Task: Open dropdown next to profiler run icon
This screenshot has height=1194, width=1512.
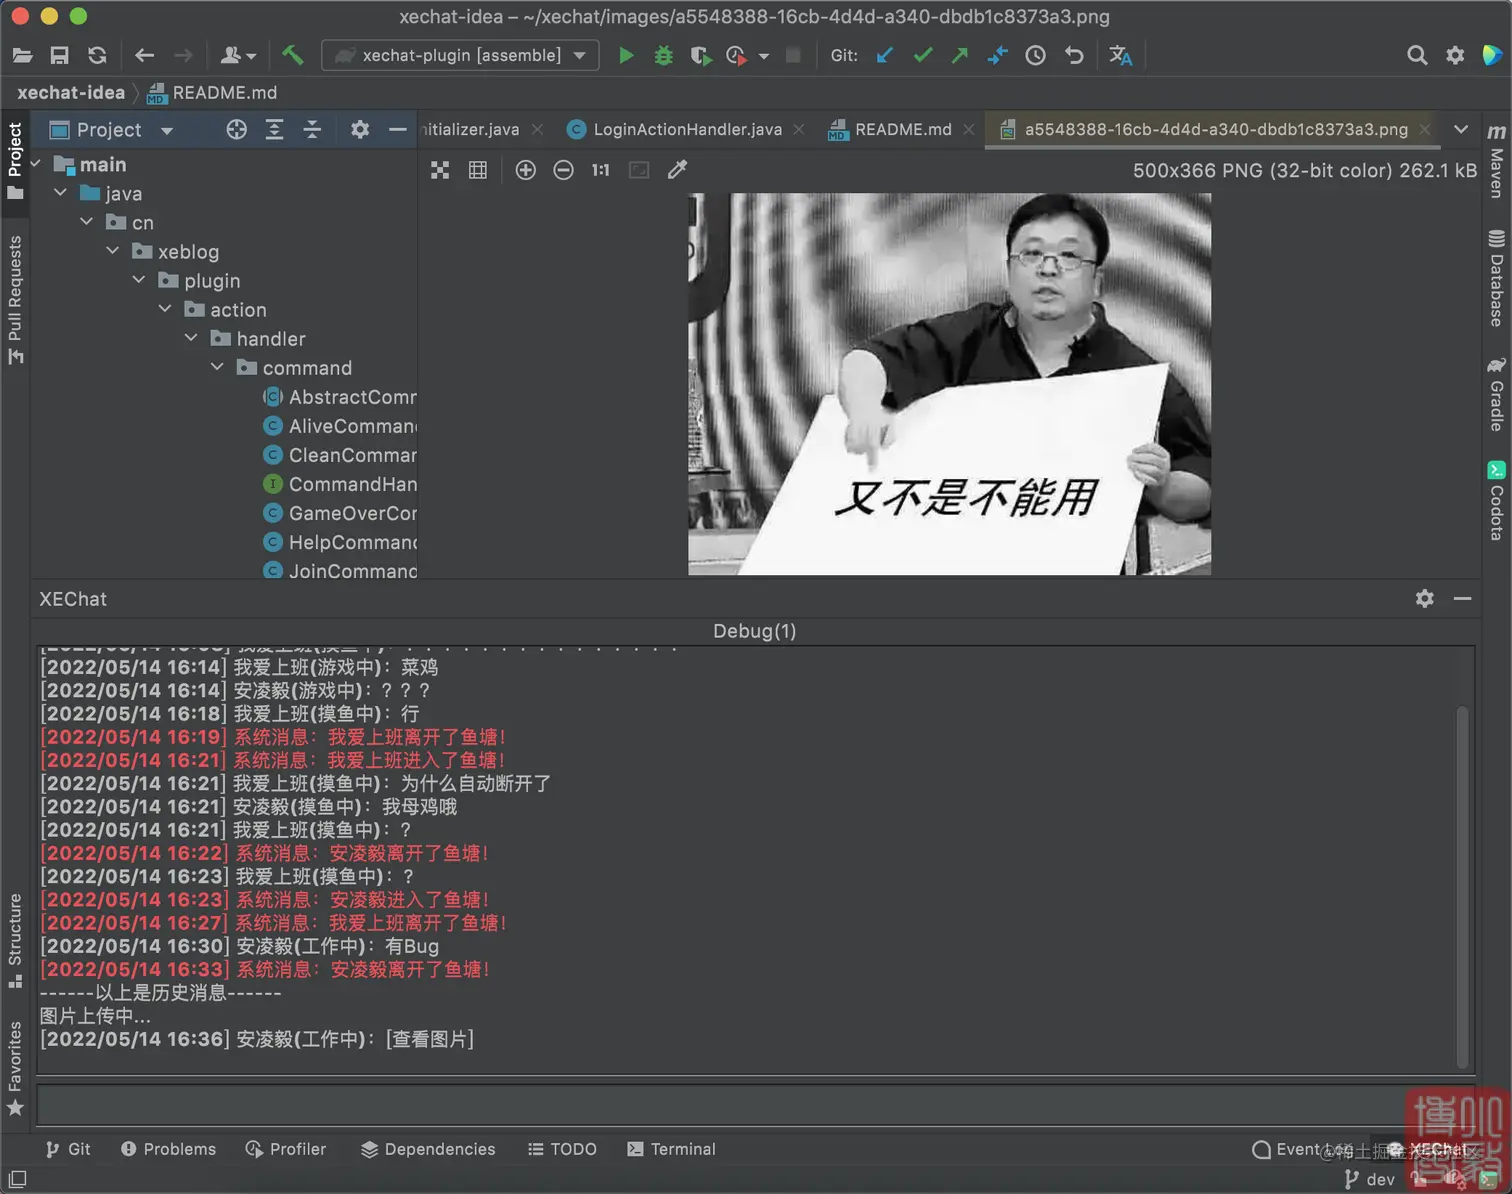Action: point(763,56)
